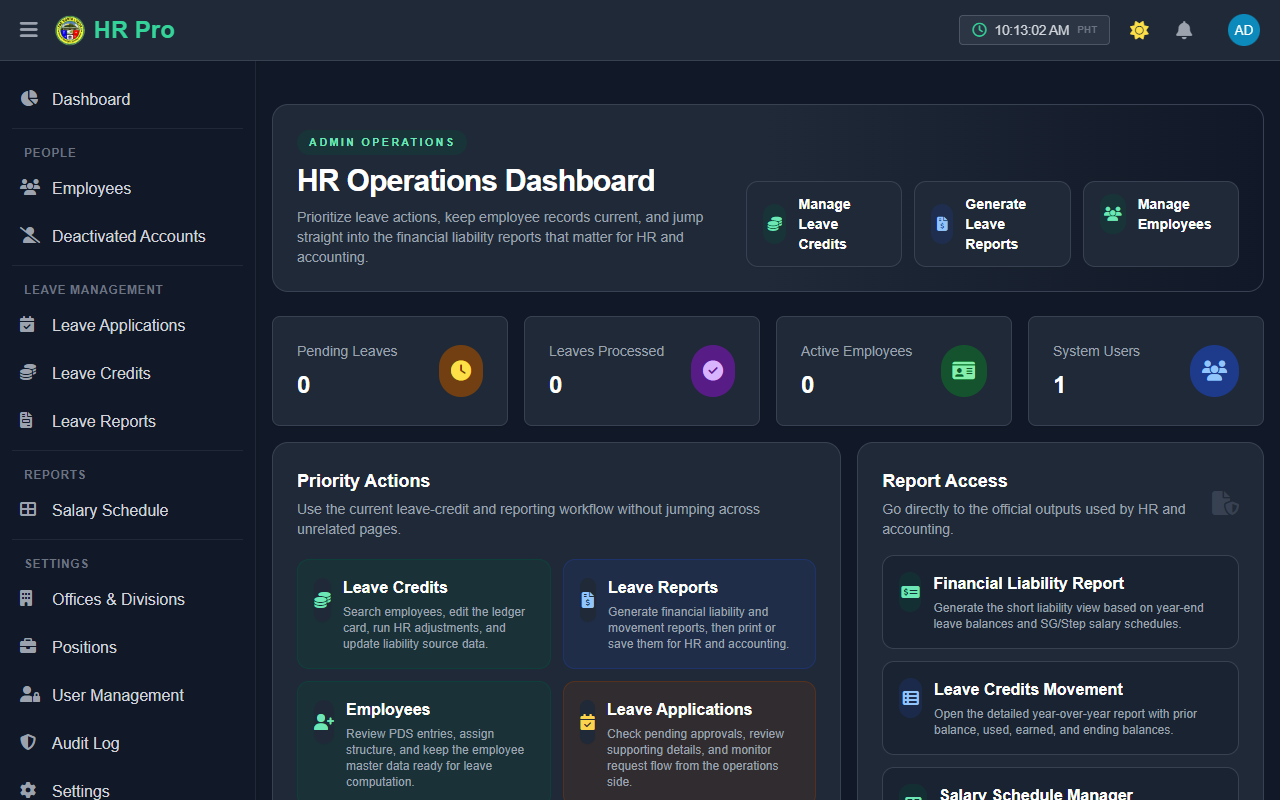Image resolution: width=1280 pixels, height=800 pixels.
Task: Click the Dashboard pie chart icon
Action: (29, 99)
